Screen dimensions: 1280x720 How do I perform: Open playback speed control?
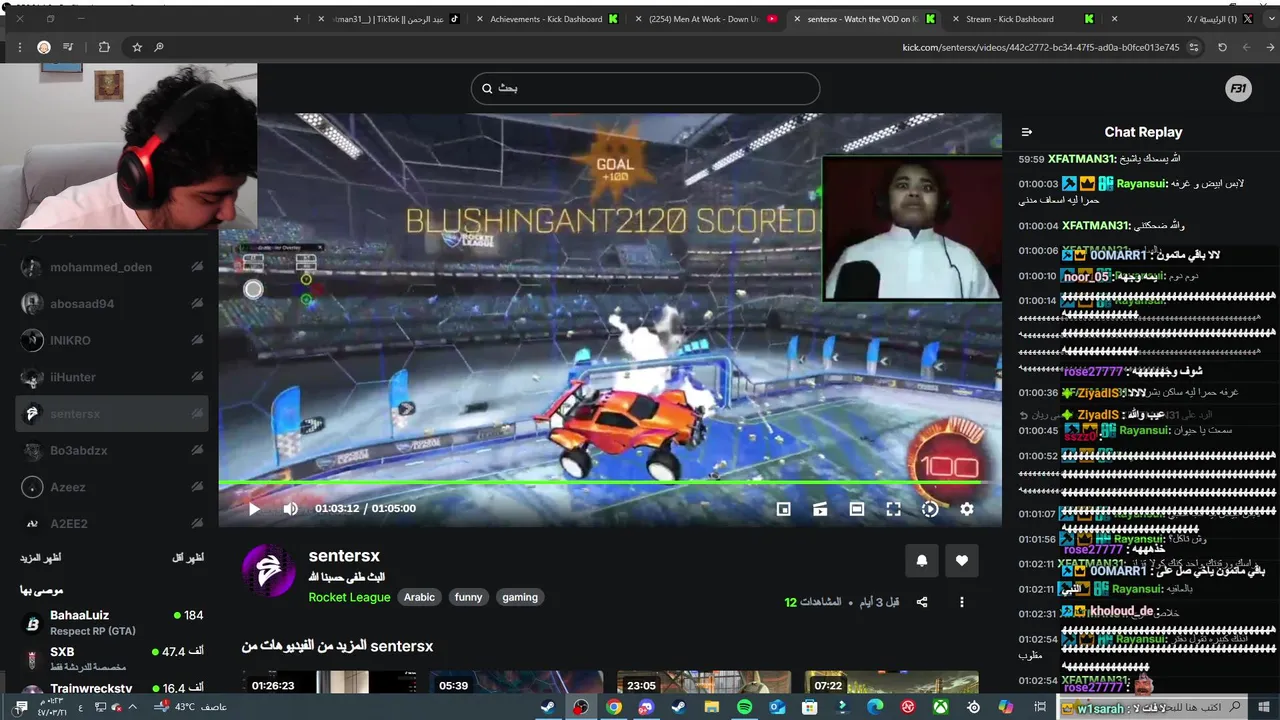pyautogui.click(x=930, y=509)
